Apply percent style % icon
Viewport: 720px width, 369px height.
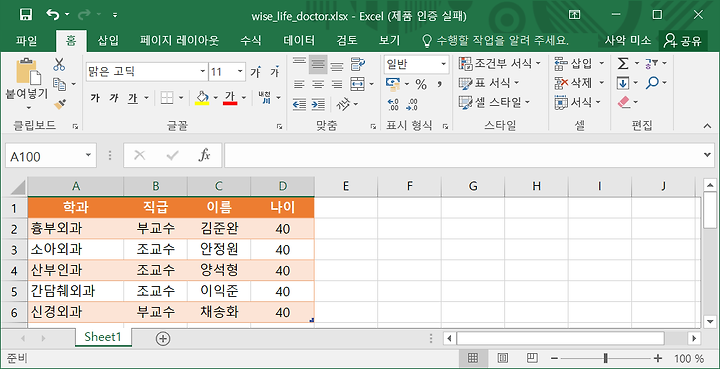(421, 84)
